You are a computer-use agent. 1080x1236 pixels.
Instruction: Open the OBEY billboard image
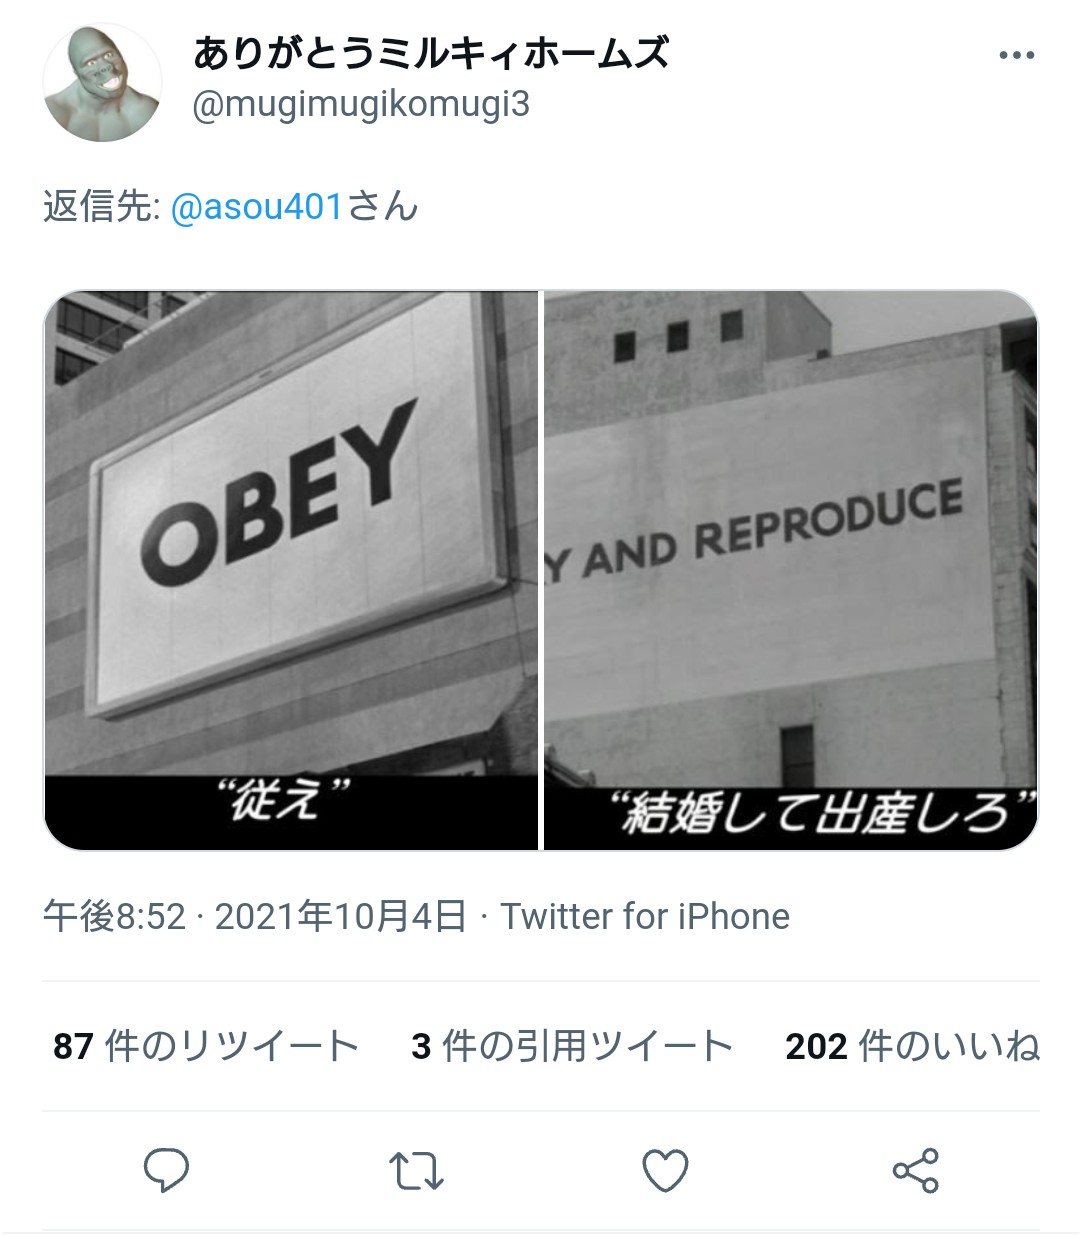291,570
